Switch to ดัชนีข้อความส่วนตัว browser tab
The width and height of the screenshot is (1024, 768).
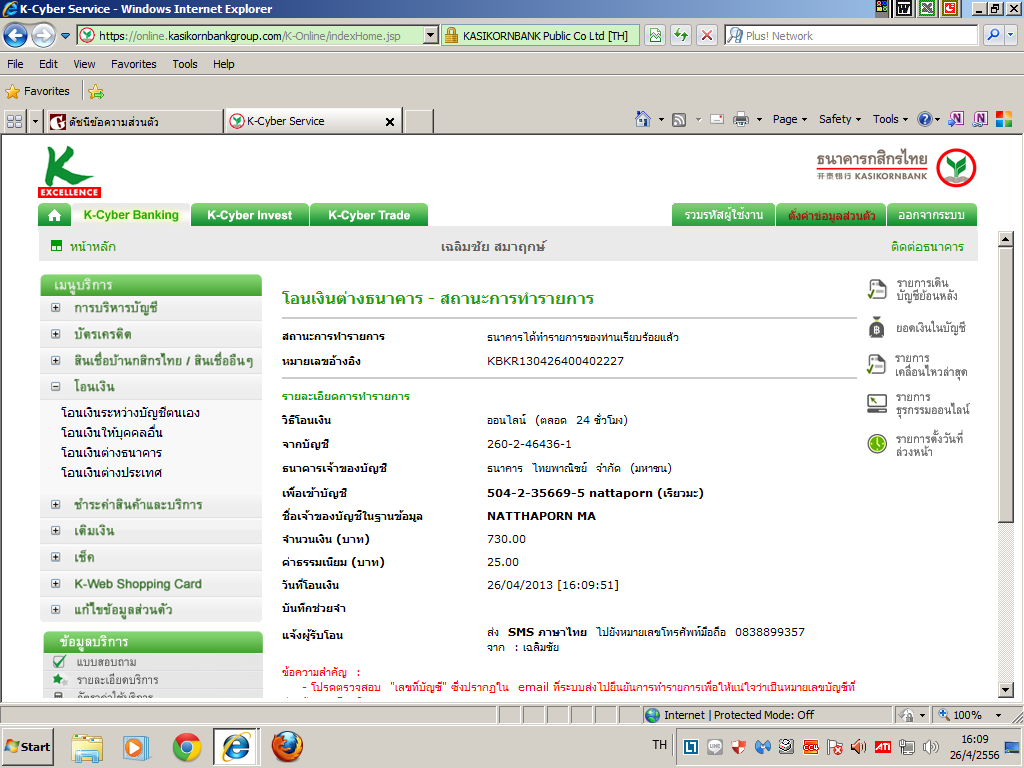coord(135,121)
